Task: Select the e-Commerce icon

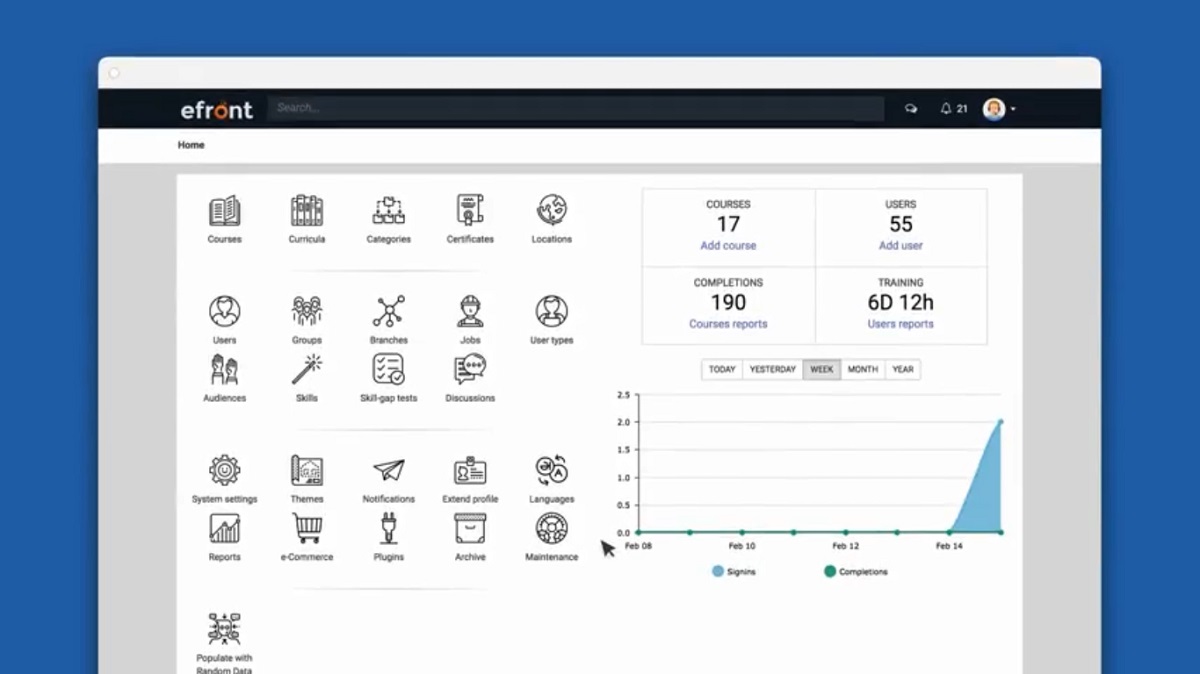Action: 306,528
